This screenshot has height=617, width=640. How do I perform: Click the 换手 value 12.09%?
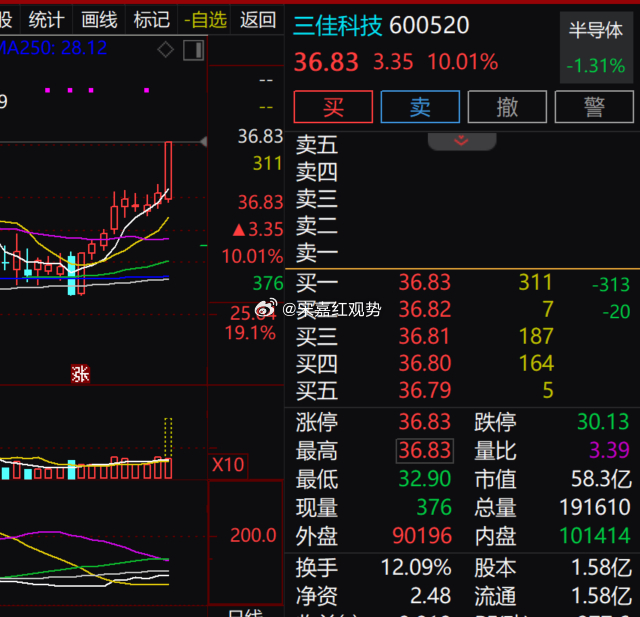coord(416,567)
